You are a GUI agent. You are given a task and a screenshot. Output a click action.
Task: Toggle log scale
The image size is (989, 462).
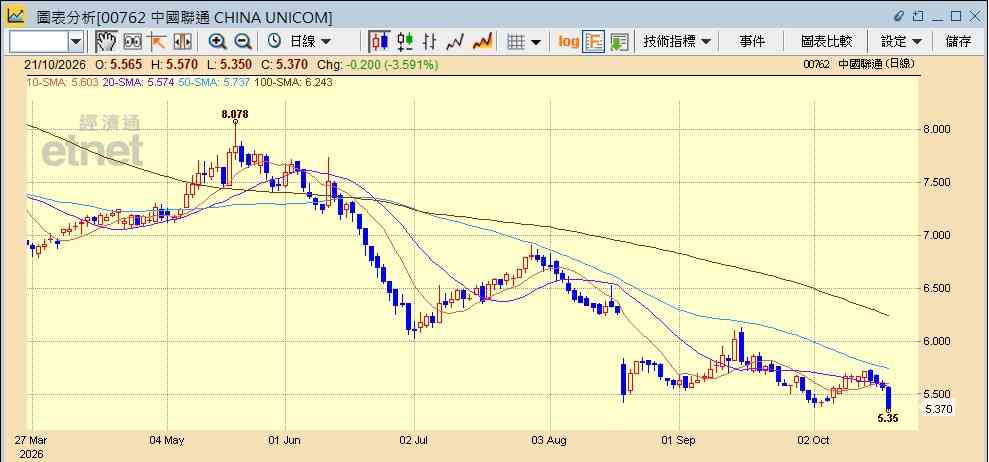(568, 42)
